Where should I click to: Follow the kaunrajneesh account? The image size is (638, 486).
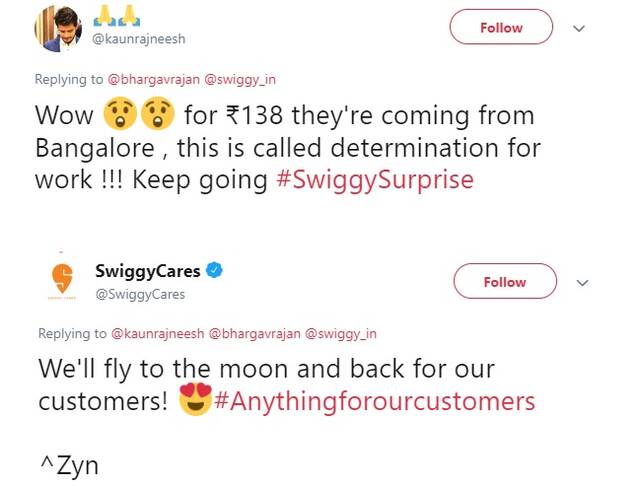501,28
